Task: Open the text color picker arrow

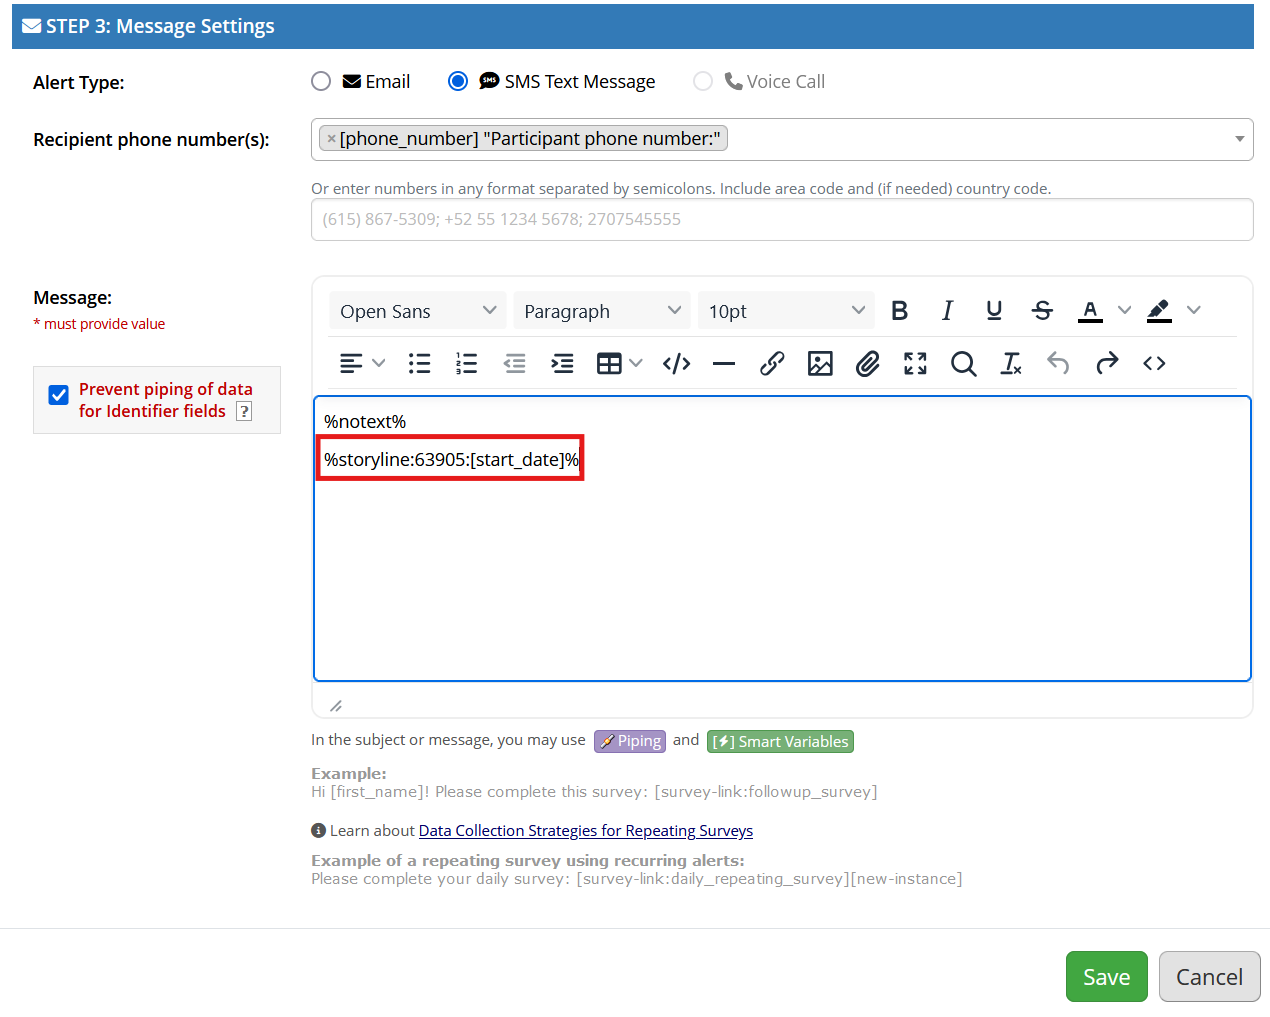Action: [x=1124, y=311]
